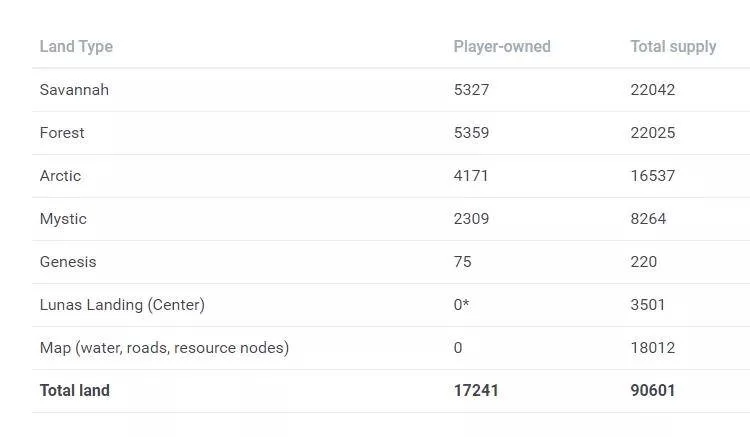Screen dimensions: 750x437
Task: Click total player-owned value 17241
Action: [476, 391]
